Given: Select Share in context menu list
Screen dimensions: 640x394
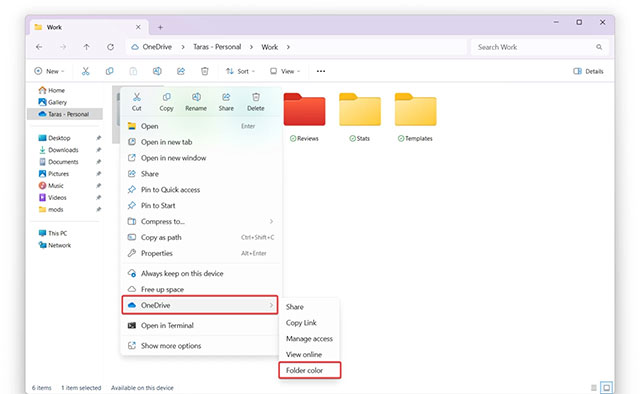Looking at the screenshot, I should pyautogui.click(x=200, y=174).
